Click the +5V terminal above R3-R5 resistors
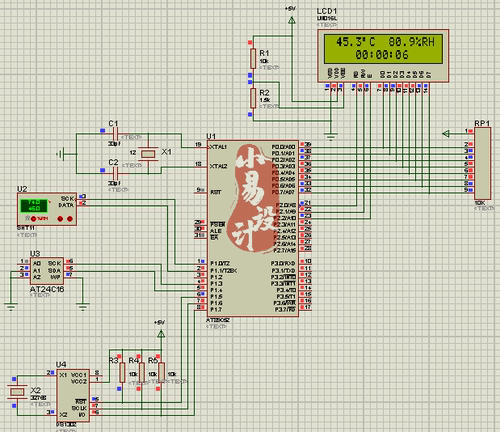The width and height of the screenshot is (500, 432). pyautogui.click(x=161, y=334)
